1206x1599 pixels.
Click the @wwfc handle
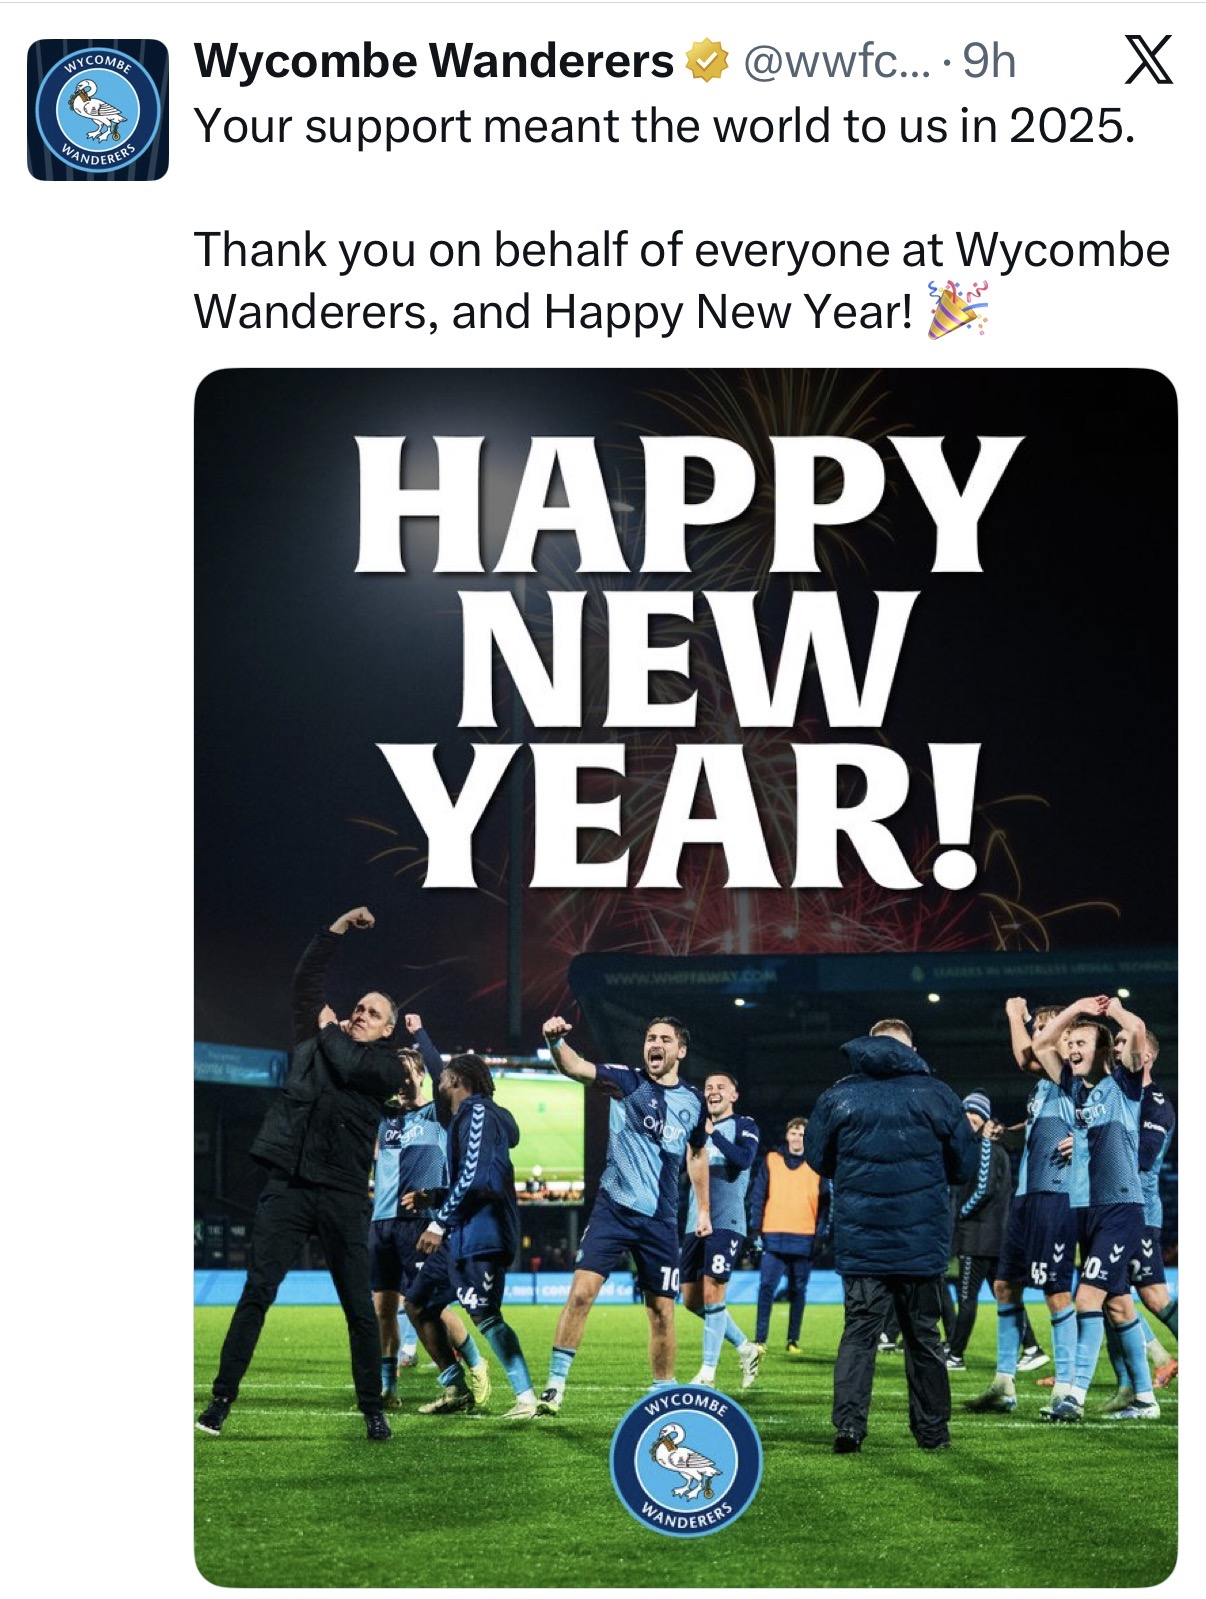(x=837, y=63)
